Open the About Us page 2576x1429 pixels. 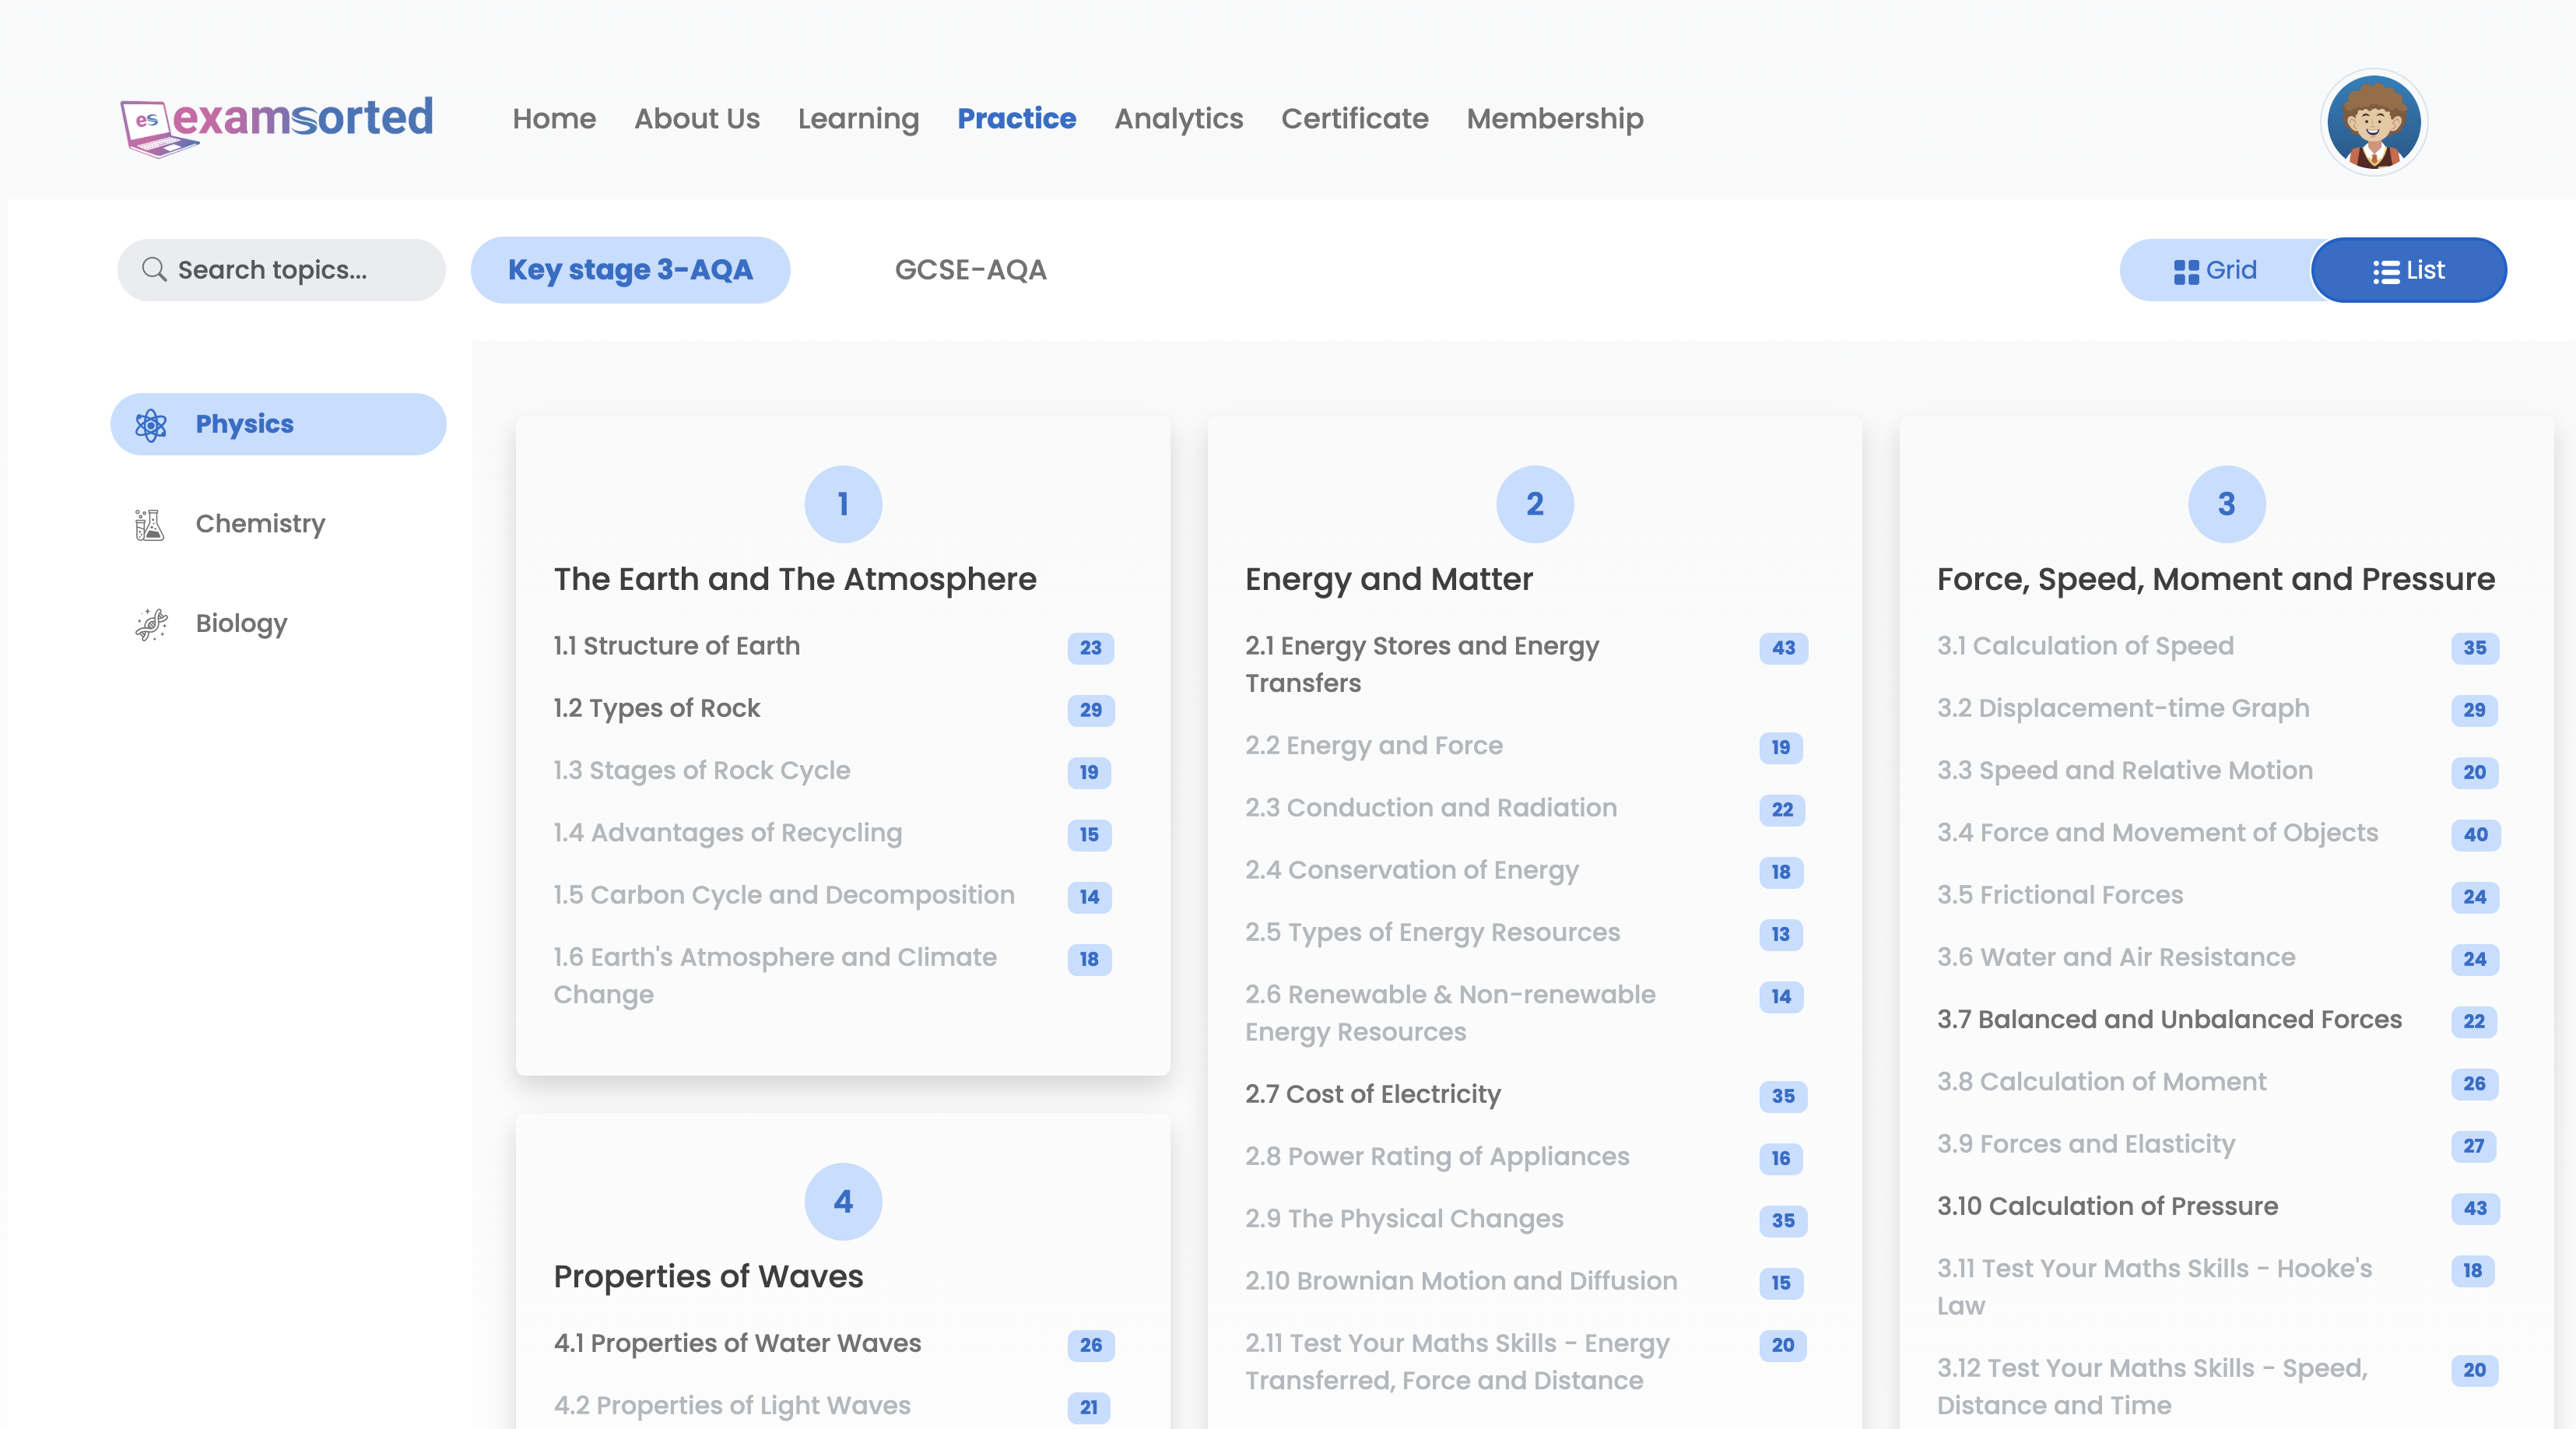click(x=697, y=119)
